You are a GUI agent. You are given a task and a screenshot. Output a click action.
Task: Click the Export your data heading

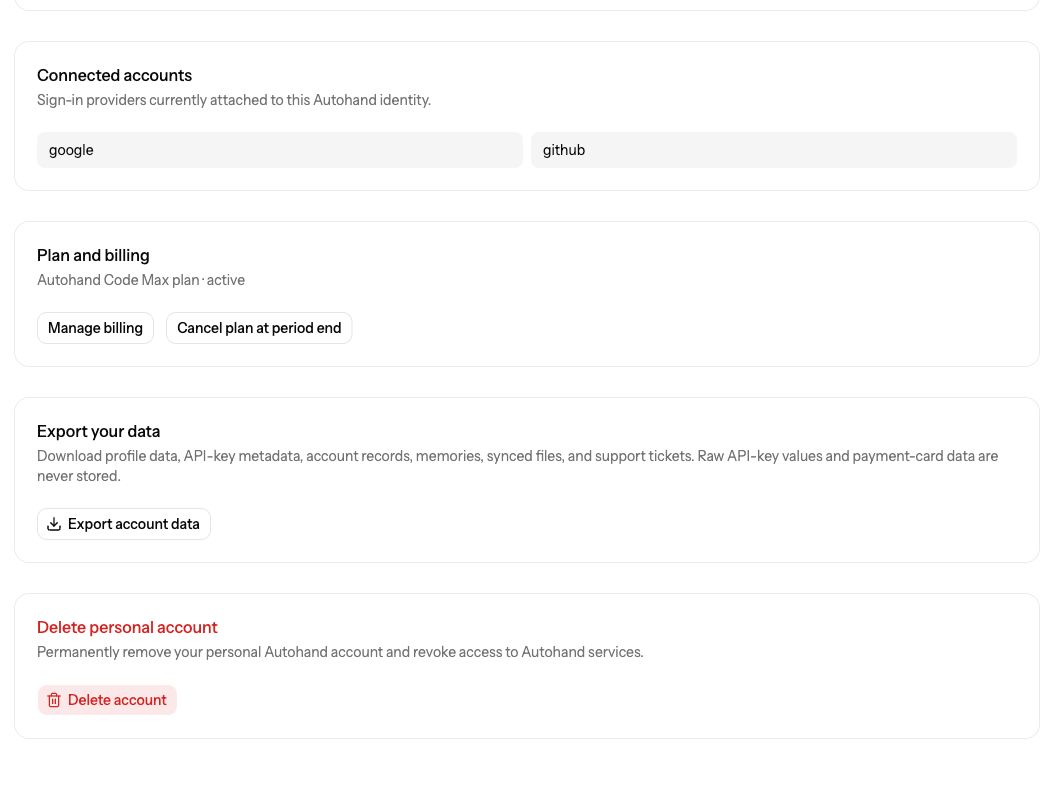pos(99,431)
